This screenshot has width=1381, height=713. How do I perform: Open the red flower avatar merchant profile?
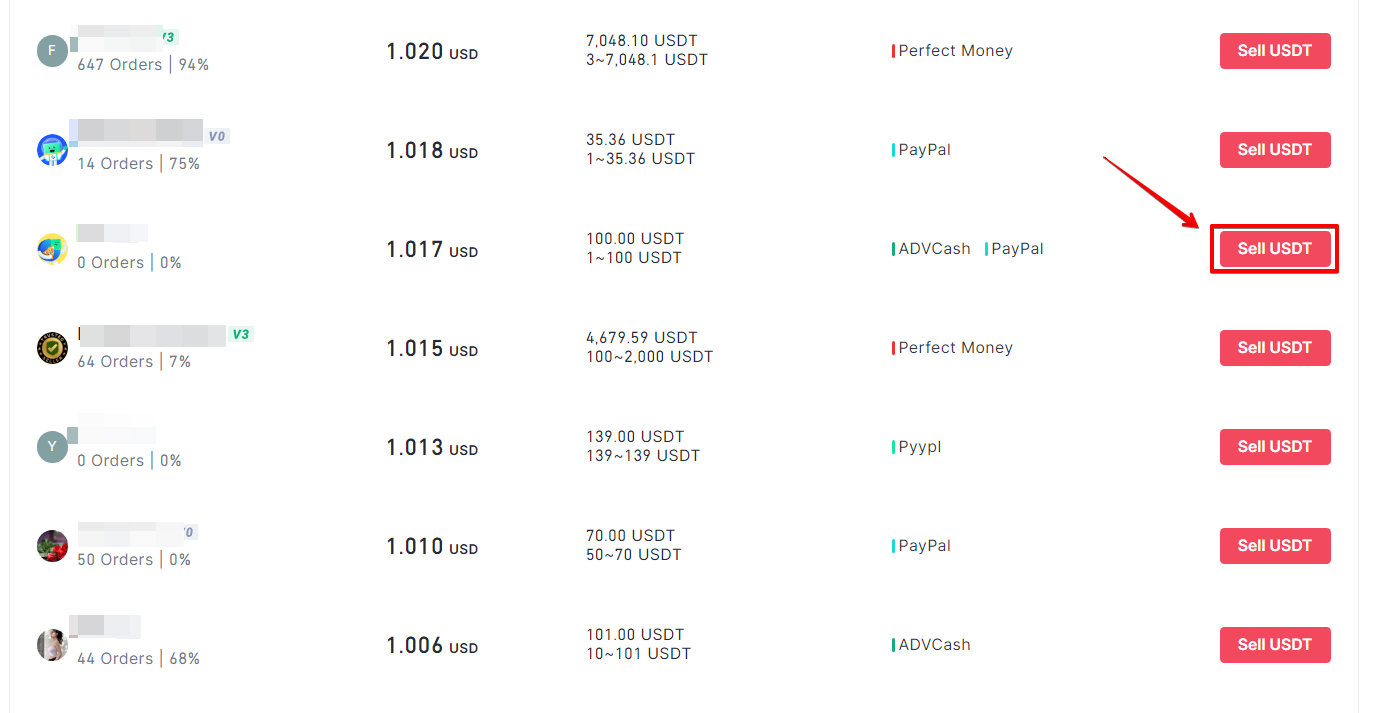[x=52, y=546]
